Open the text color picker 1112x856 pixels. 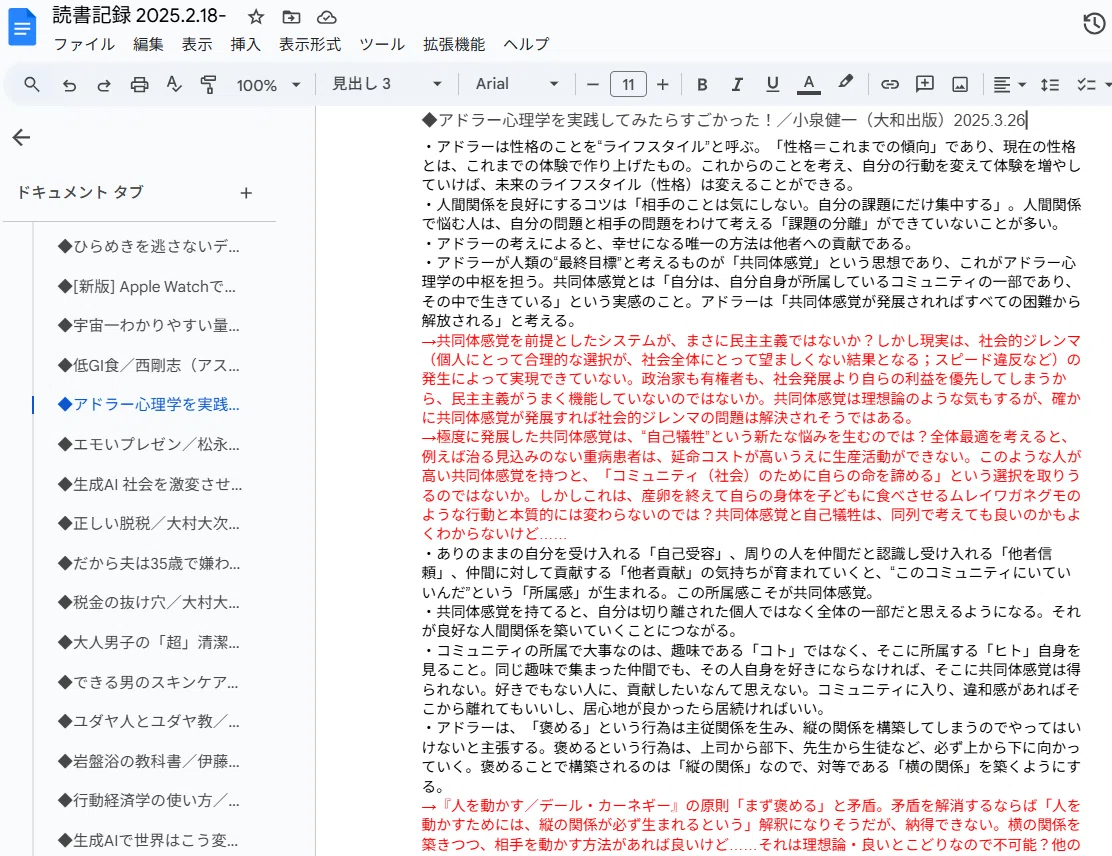click(x=808, y=84)
